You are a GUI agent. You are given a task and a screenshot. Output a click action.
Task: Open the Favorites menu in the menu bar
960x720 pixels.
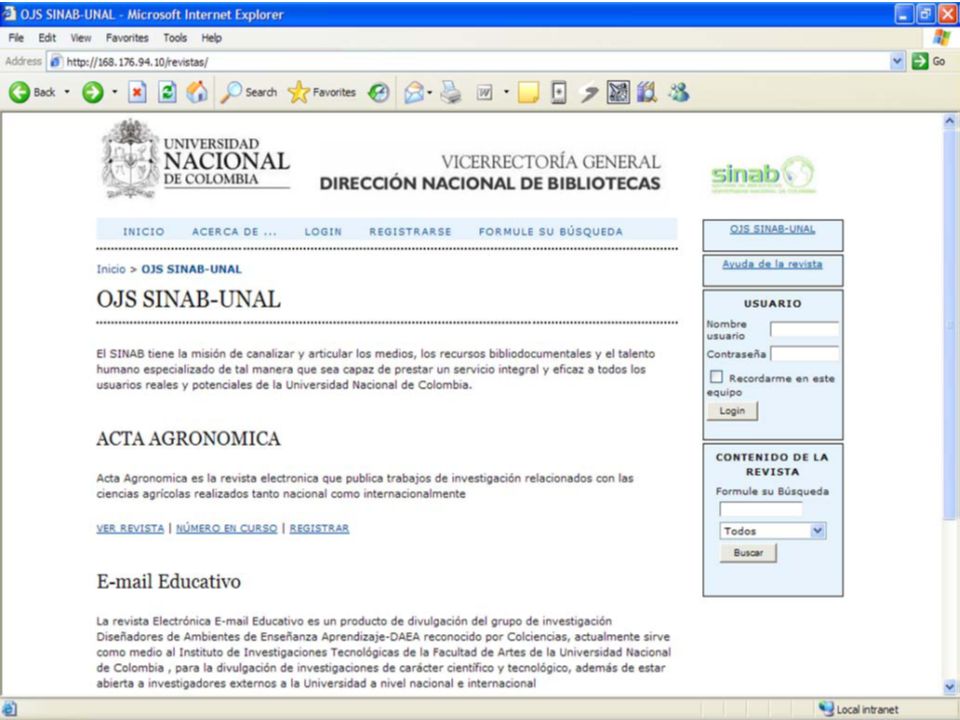127,38
